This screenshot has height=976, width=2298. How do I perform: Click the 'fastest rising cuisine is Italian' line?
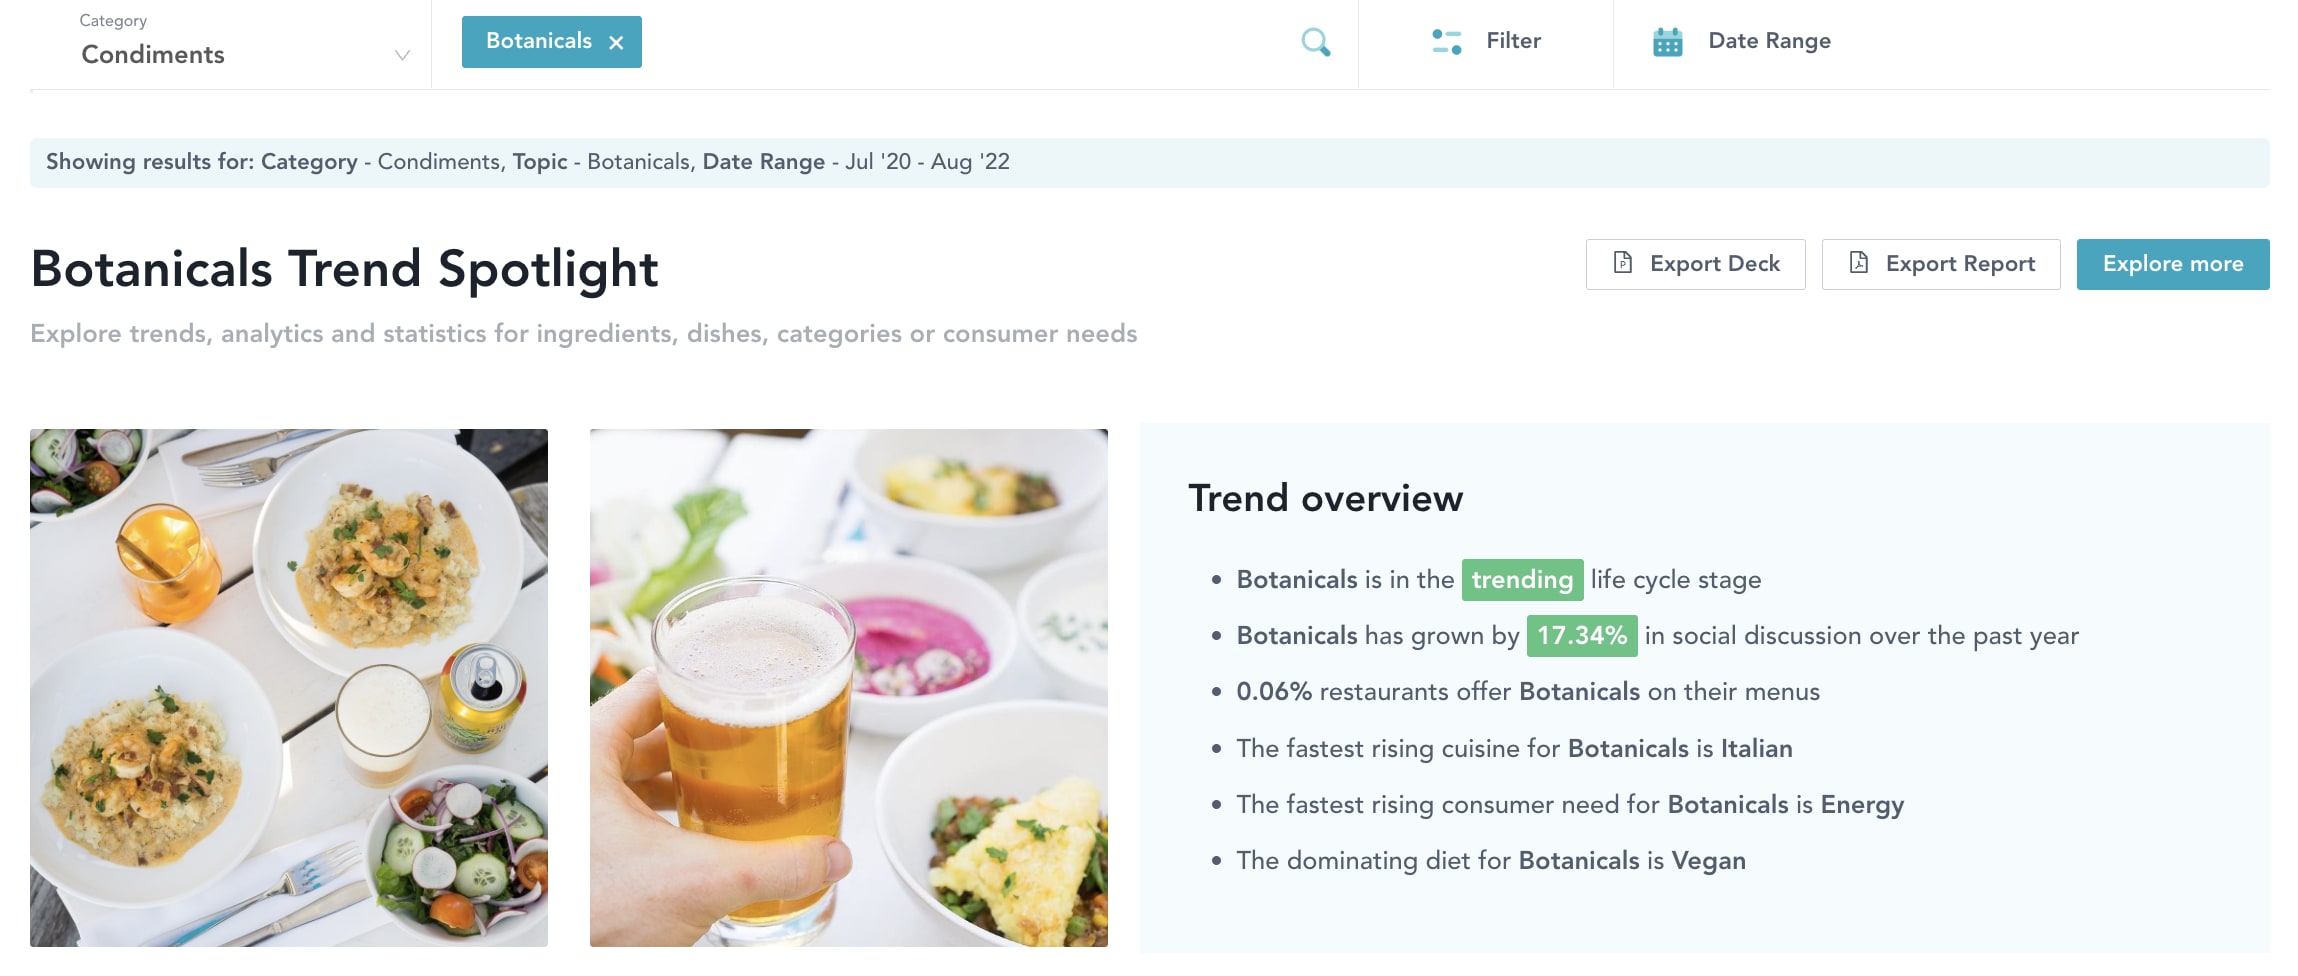click(1514, 749)
